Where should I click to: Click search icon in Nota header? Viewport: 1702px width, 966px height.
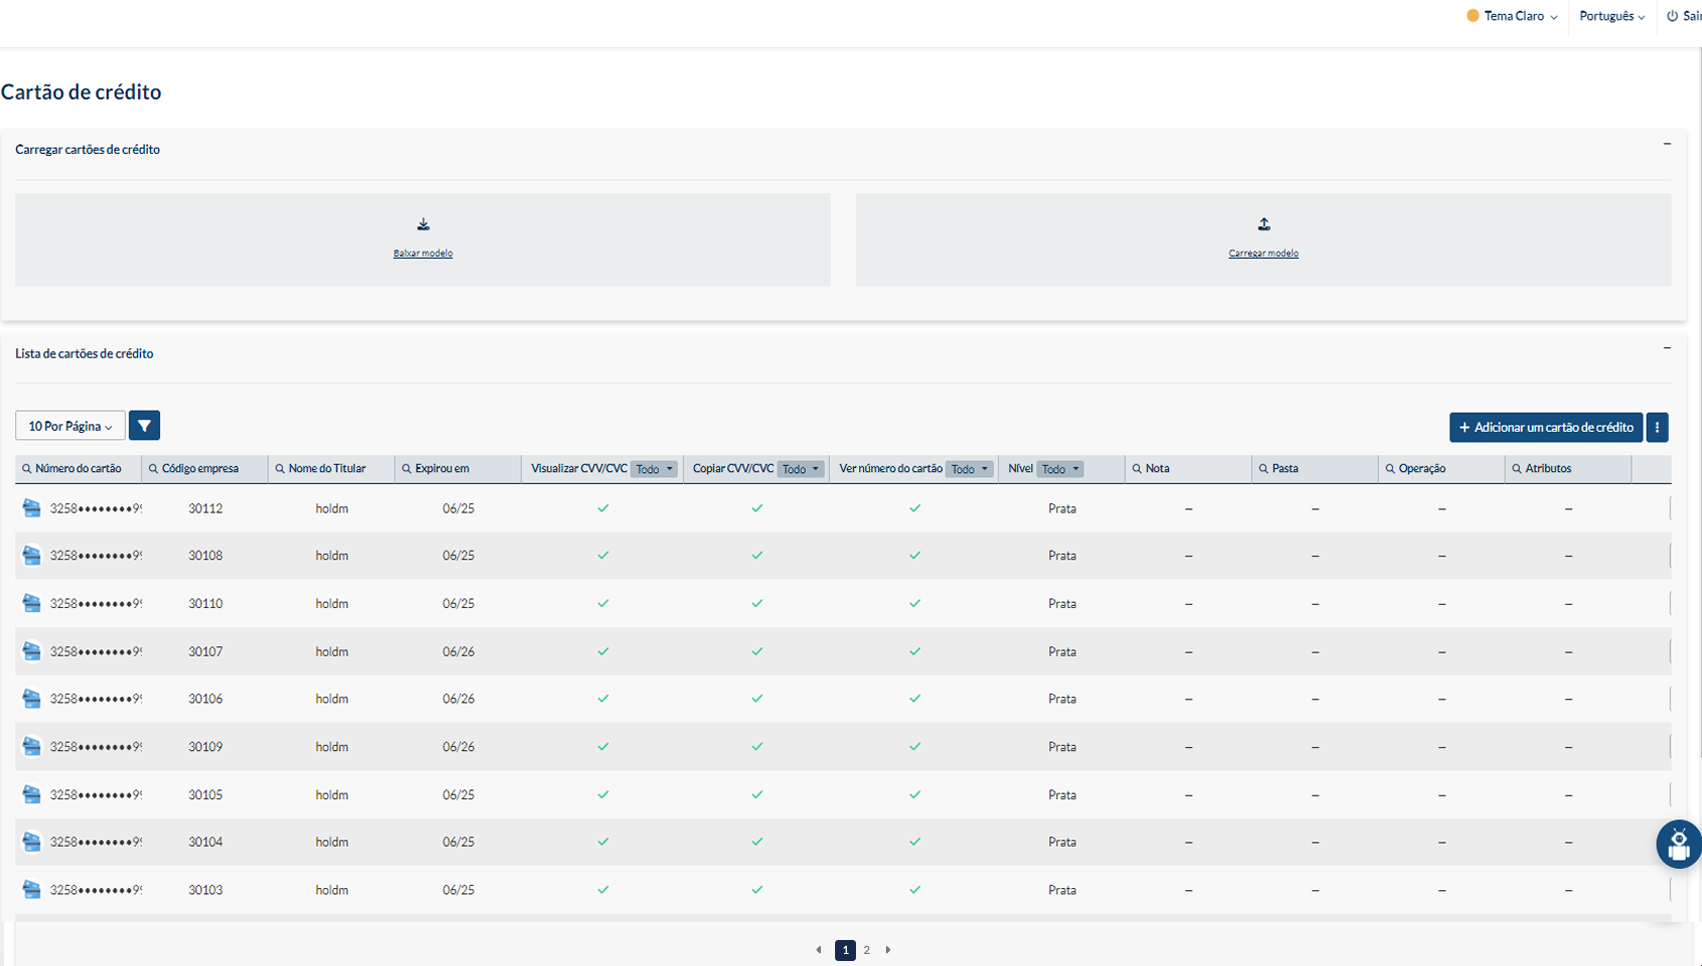click(1137, 469)
